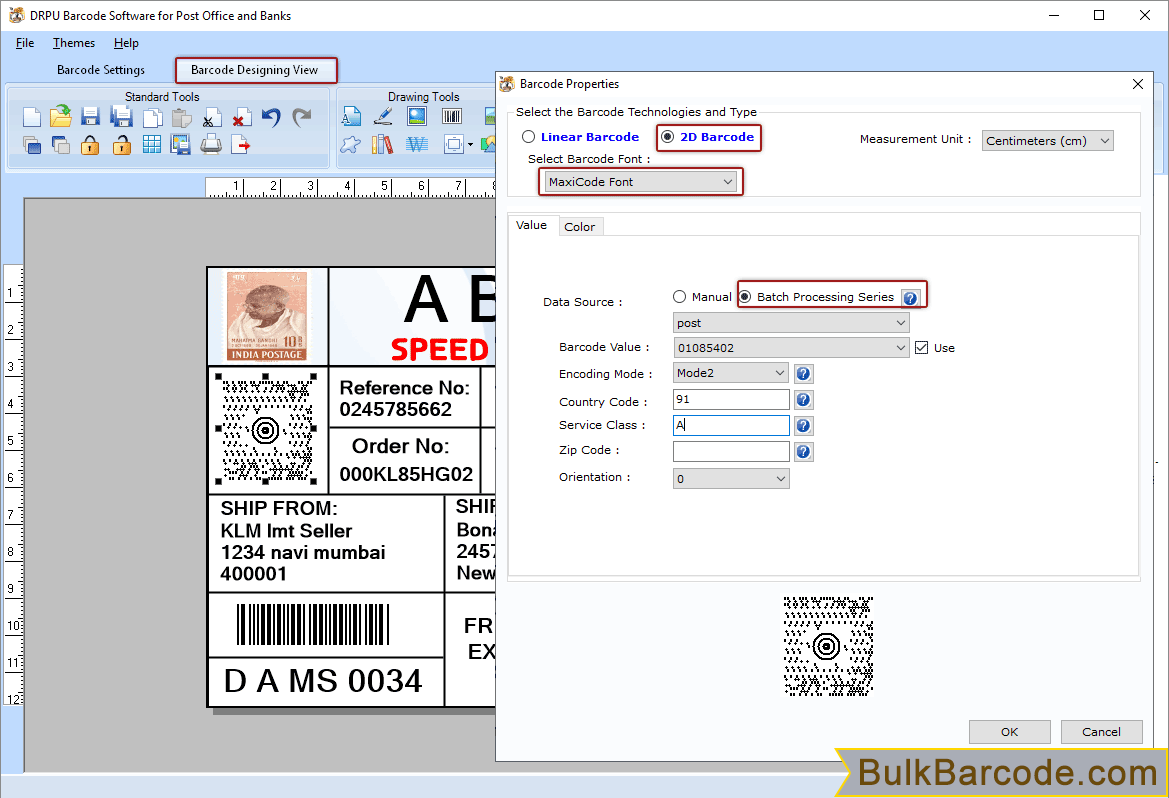
Task: Open help for Zip Code field
Action: (803, 452)
